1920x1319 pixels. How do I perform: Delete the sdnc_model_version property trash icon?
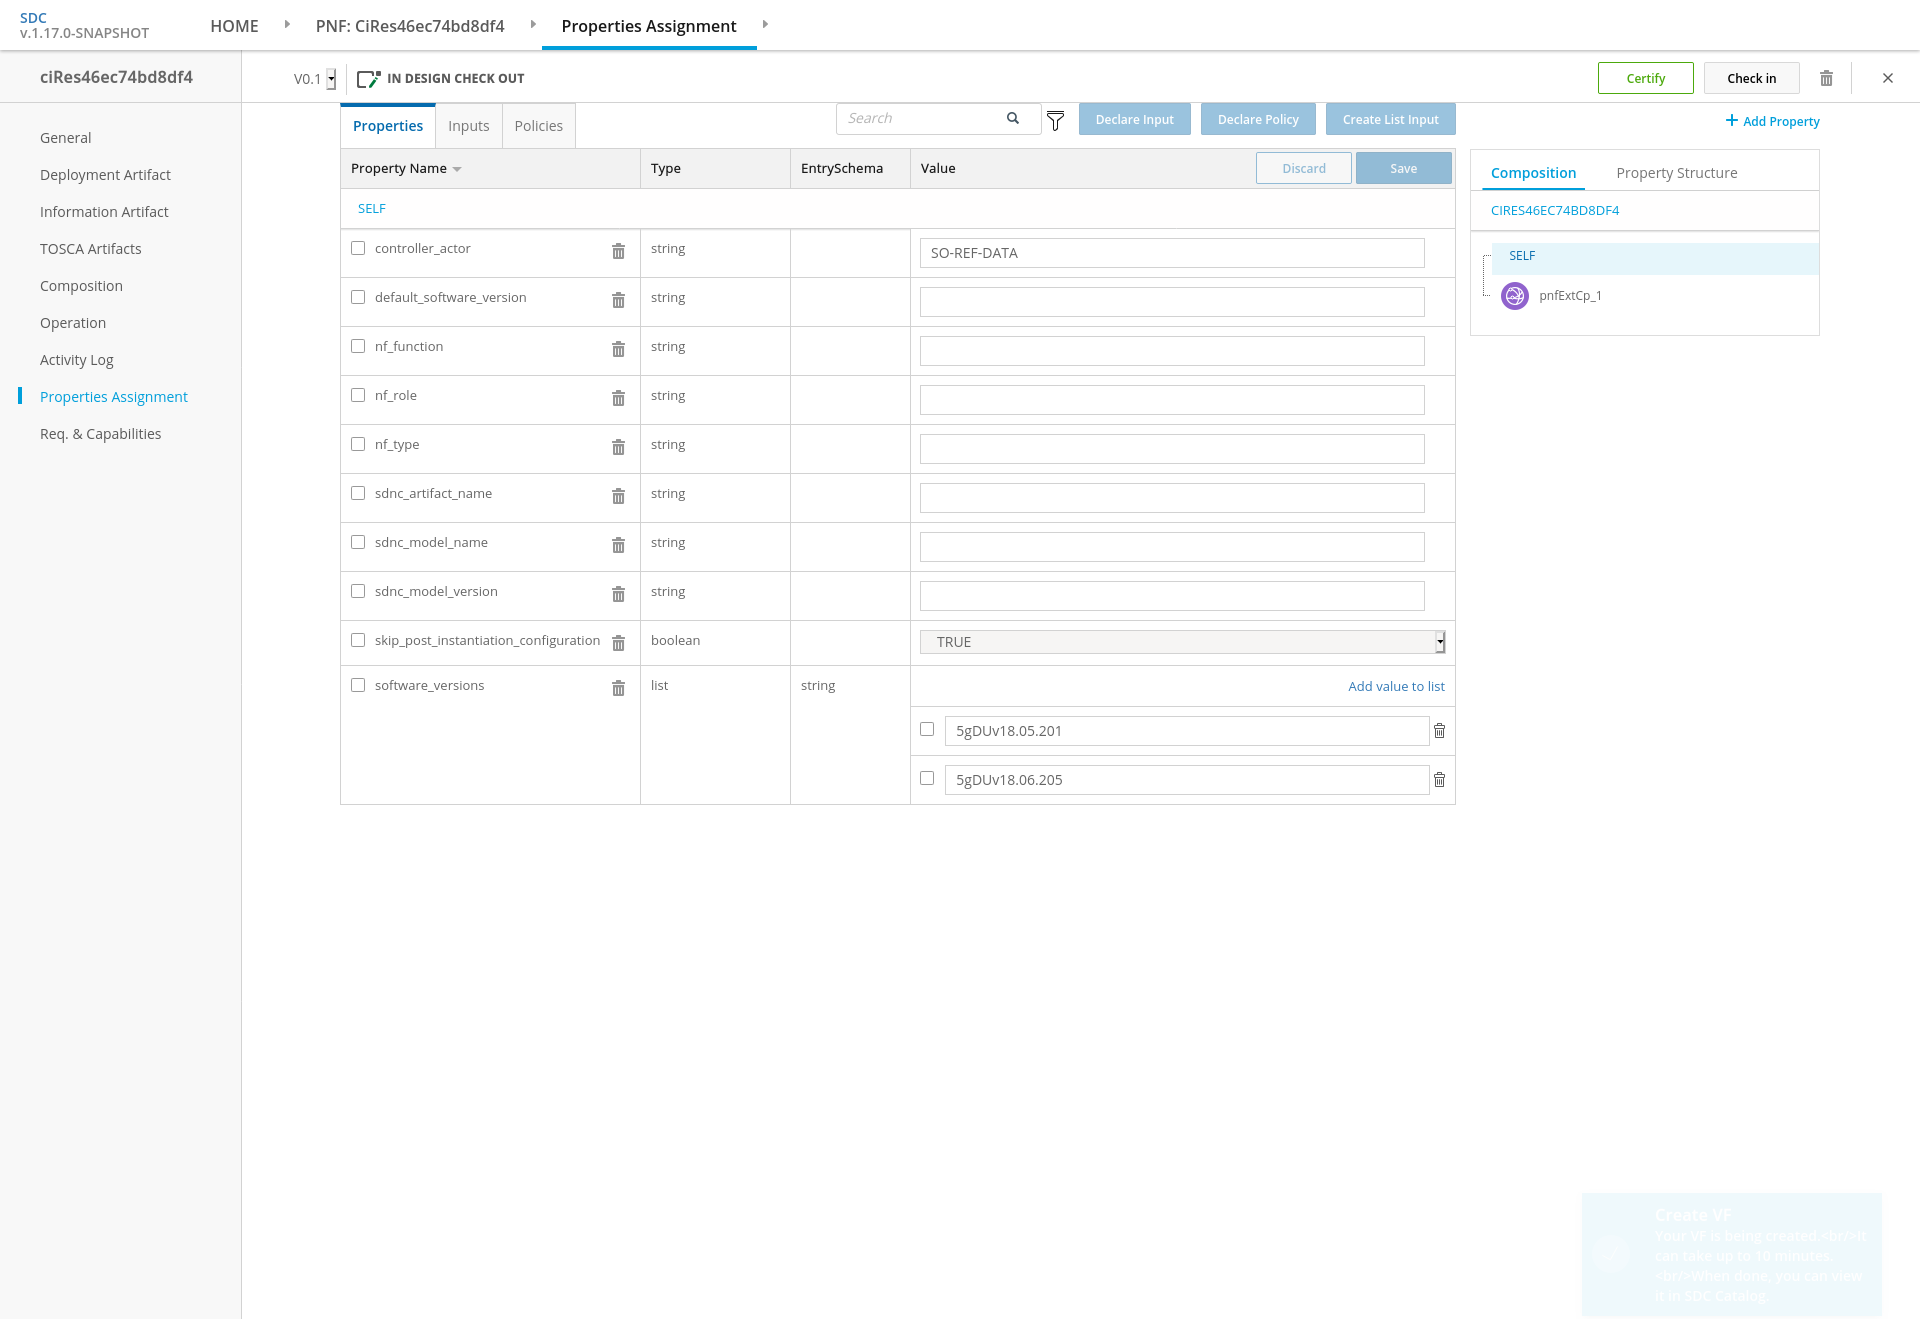(618, 594)
